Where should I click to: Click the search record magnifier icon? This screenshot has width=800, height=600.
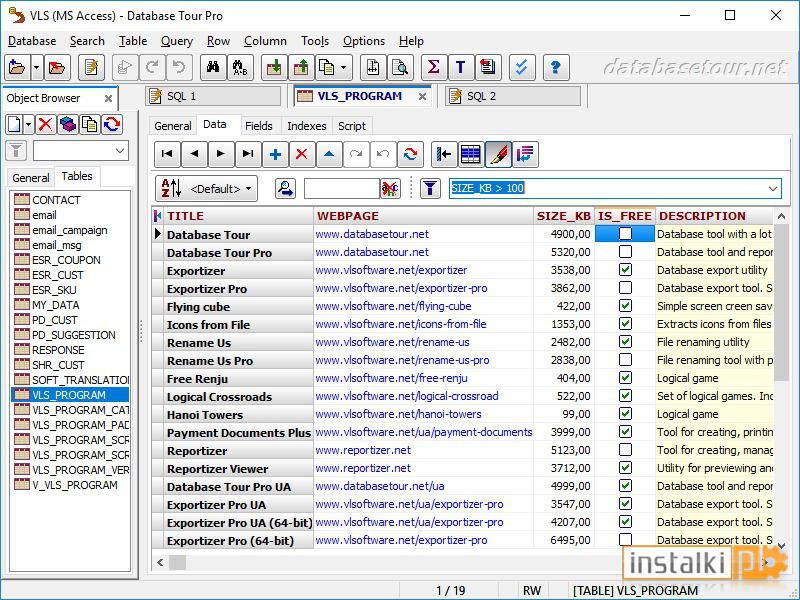click(x=286, y=188)
